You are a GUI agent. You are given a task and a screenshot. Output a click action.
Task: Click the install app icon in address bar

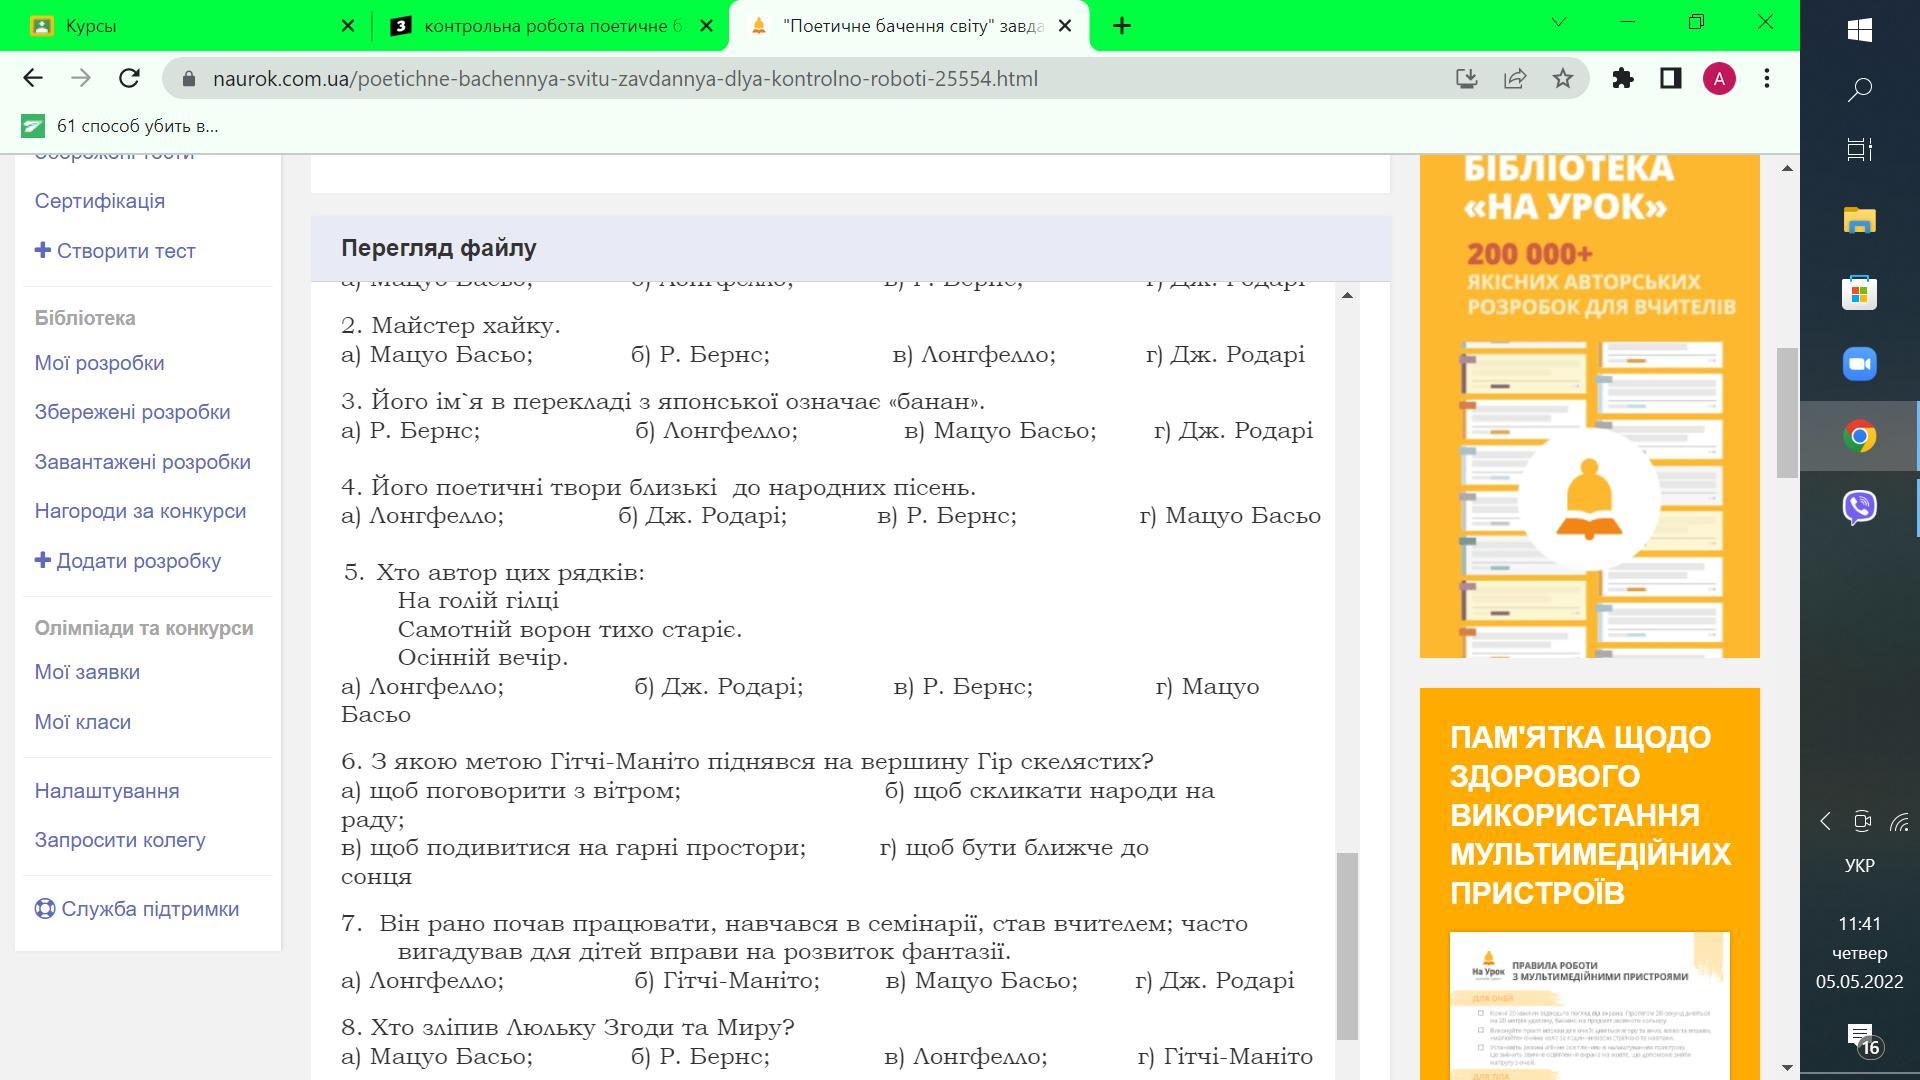point(1466,78)
